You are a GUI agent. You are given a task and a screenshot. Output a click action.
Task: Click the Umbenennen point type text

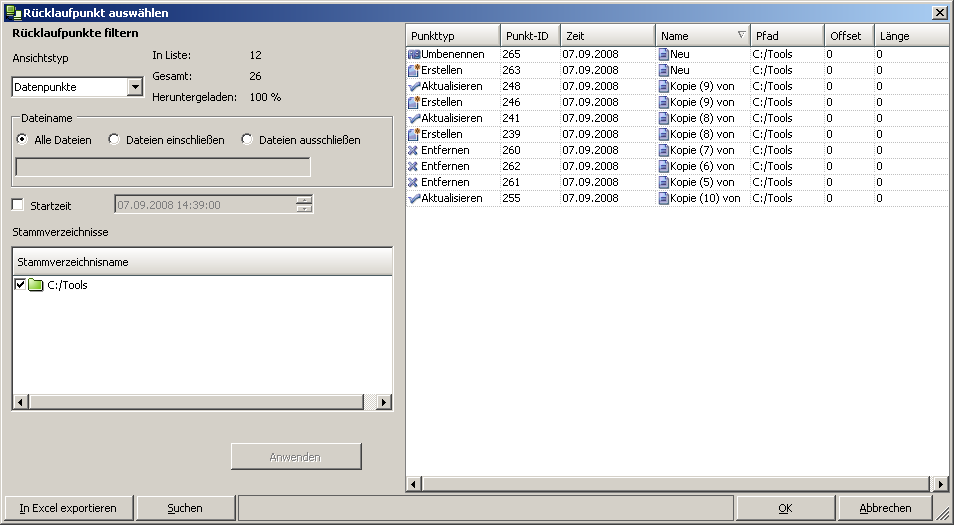[453, 54]
